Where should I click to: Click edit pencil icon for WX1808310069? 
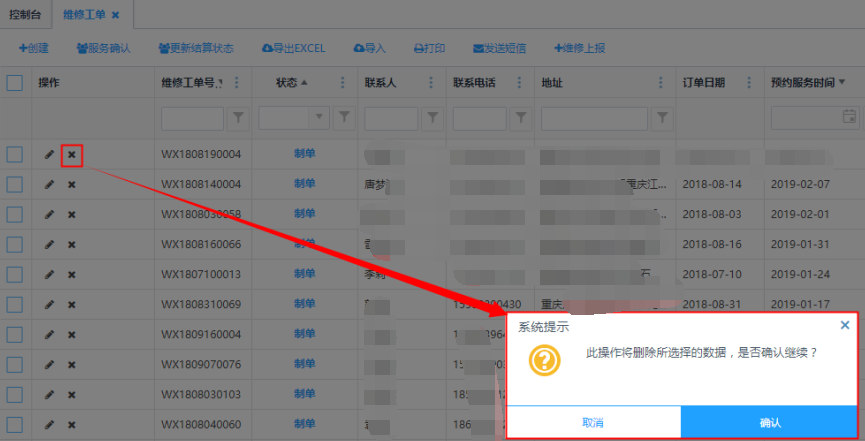tap(49, 305)
